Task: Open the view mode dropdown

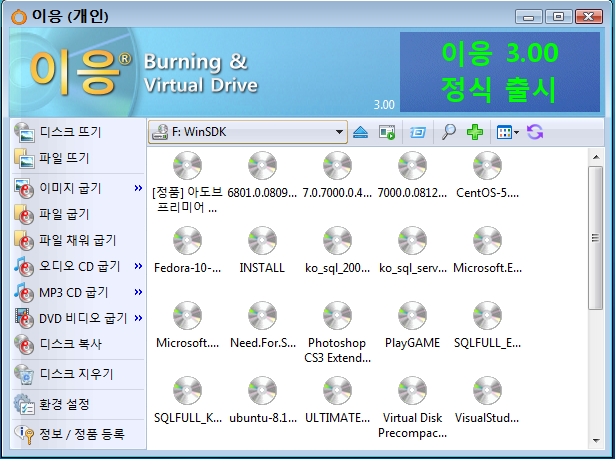Action: [x=508, y=132]
